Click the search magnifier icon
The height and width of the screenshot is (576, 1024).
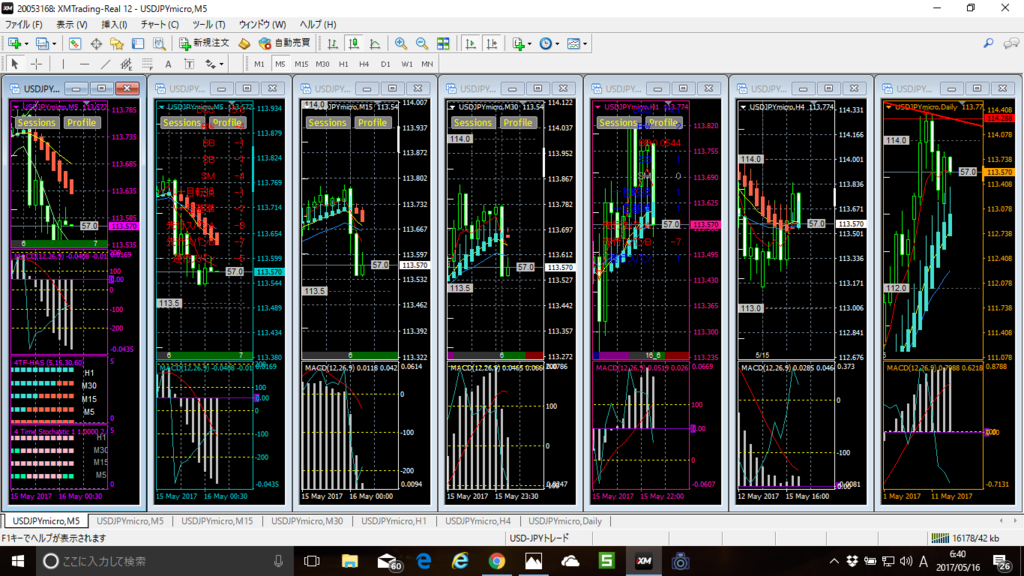click(x=988, y=44)
